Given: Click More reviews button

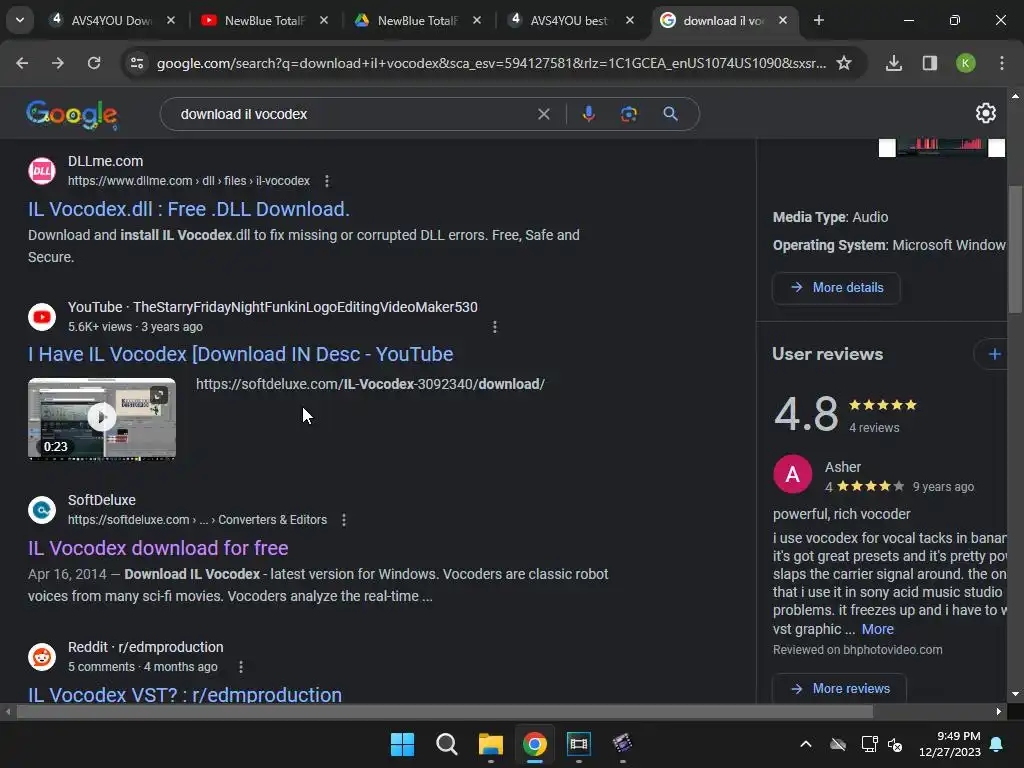Looking at the screenshot, I should pos(840,688).
